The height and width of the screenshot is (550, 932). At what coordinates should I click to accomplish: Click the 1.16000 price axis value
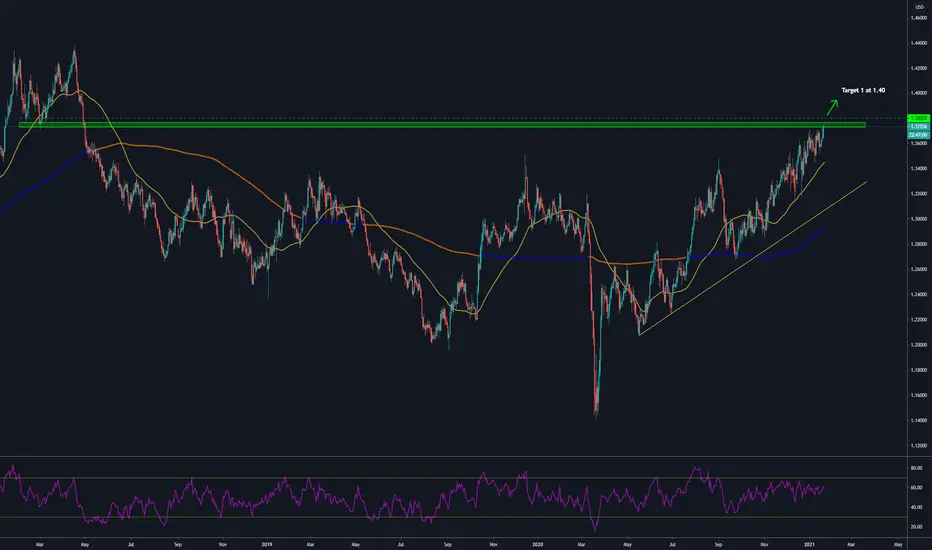(919, 395)
